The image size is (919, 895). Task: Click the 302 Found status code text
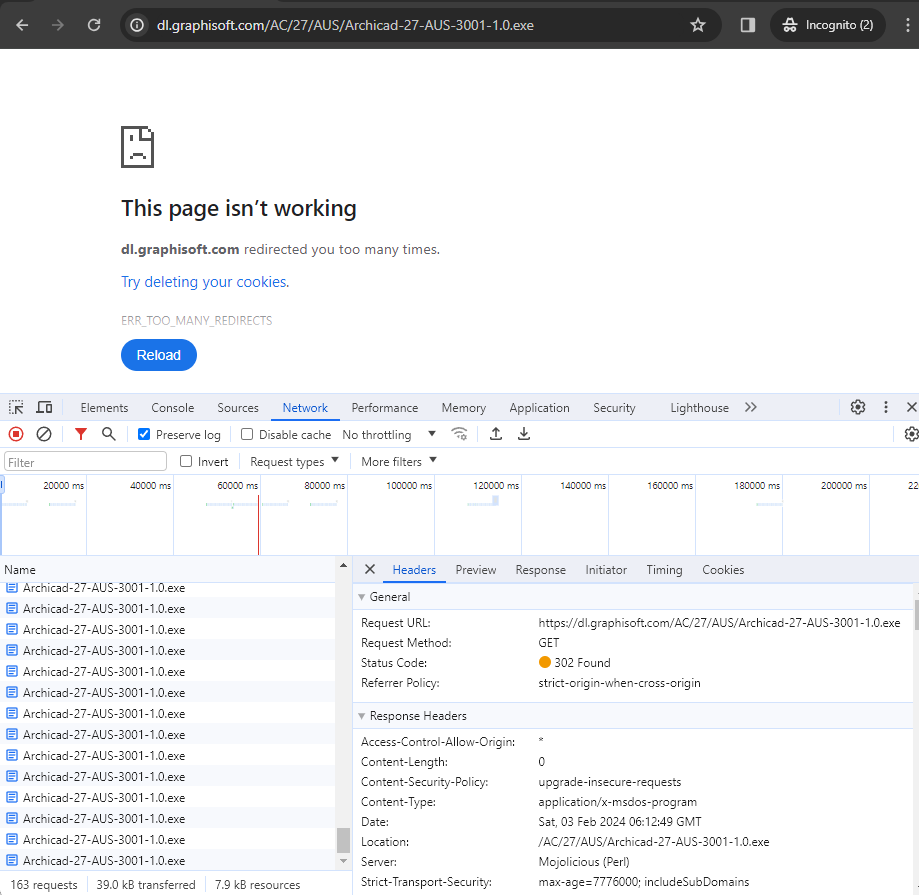(582, 663)
